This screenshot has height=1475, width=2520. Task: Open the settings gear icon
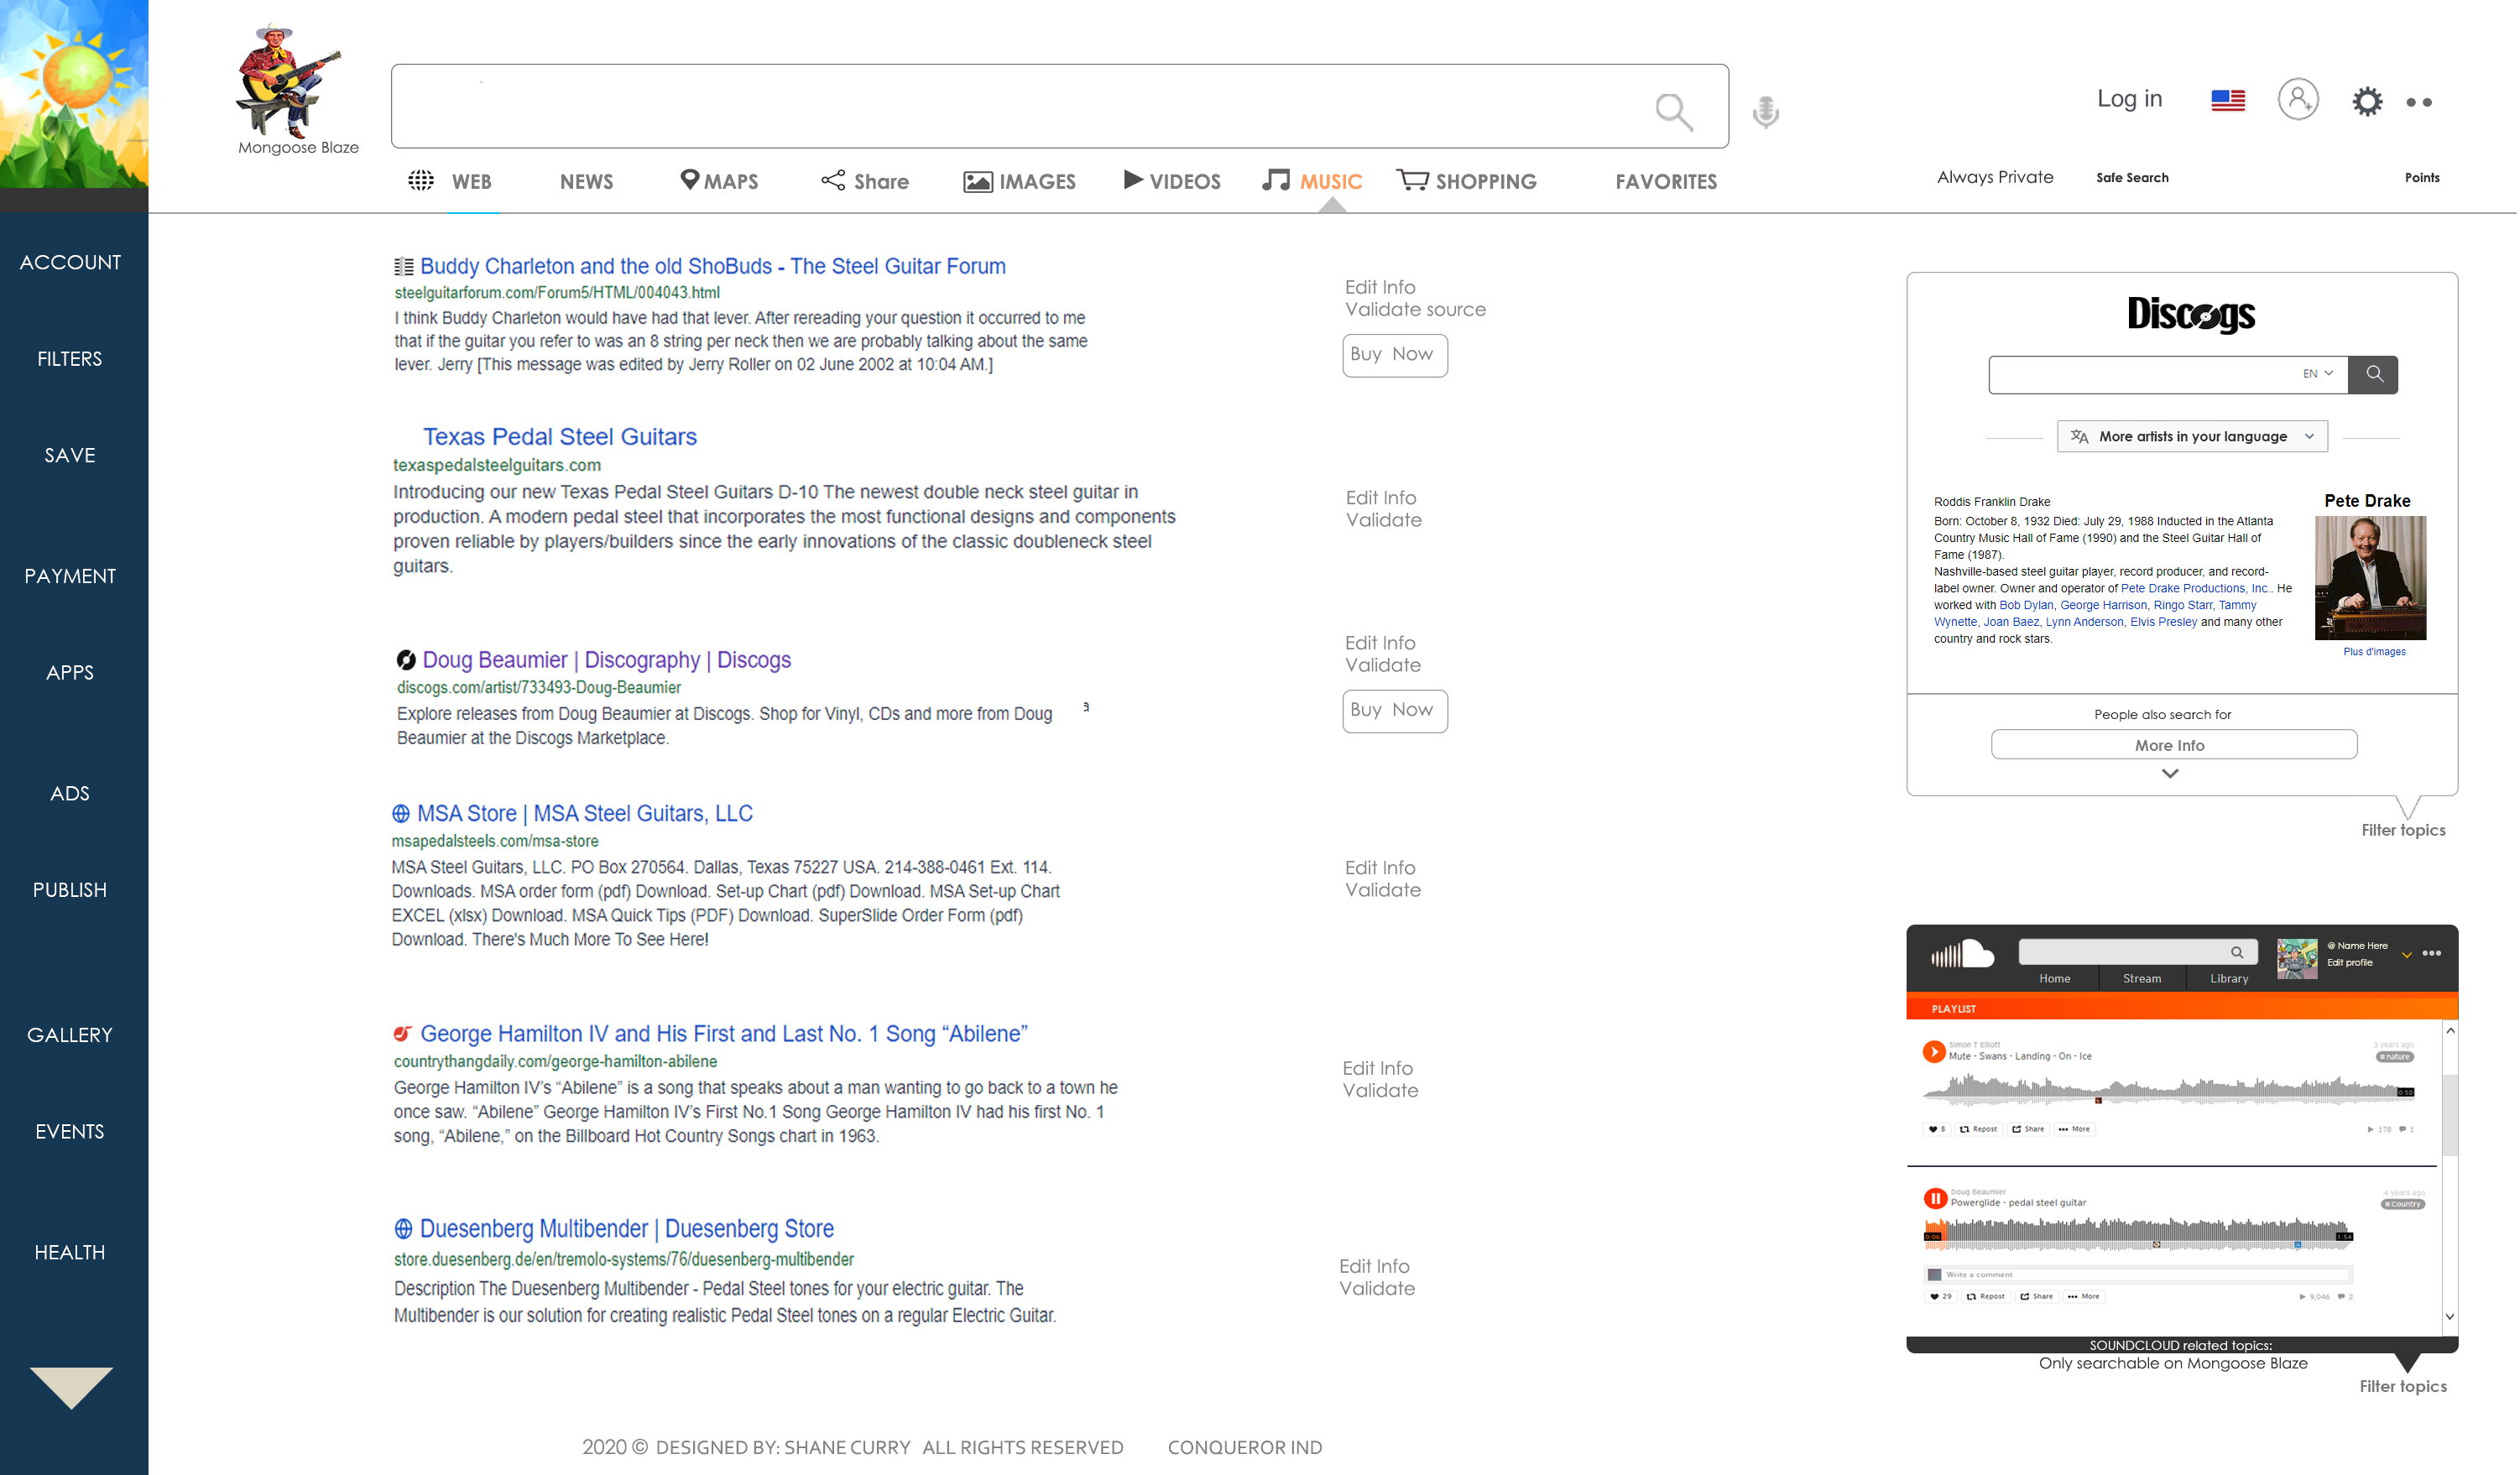(x=2369, y=101)
